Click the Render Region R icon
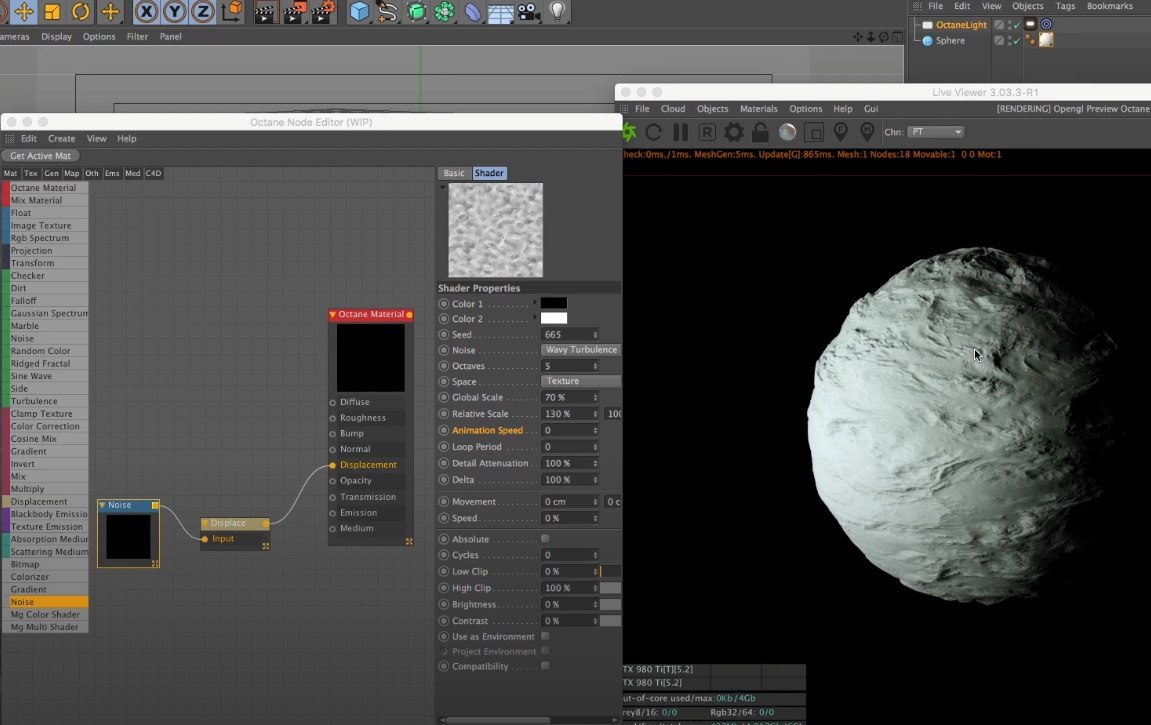Viewport: 1151px width, 725px height. click(707, 132)
